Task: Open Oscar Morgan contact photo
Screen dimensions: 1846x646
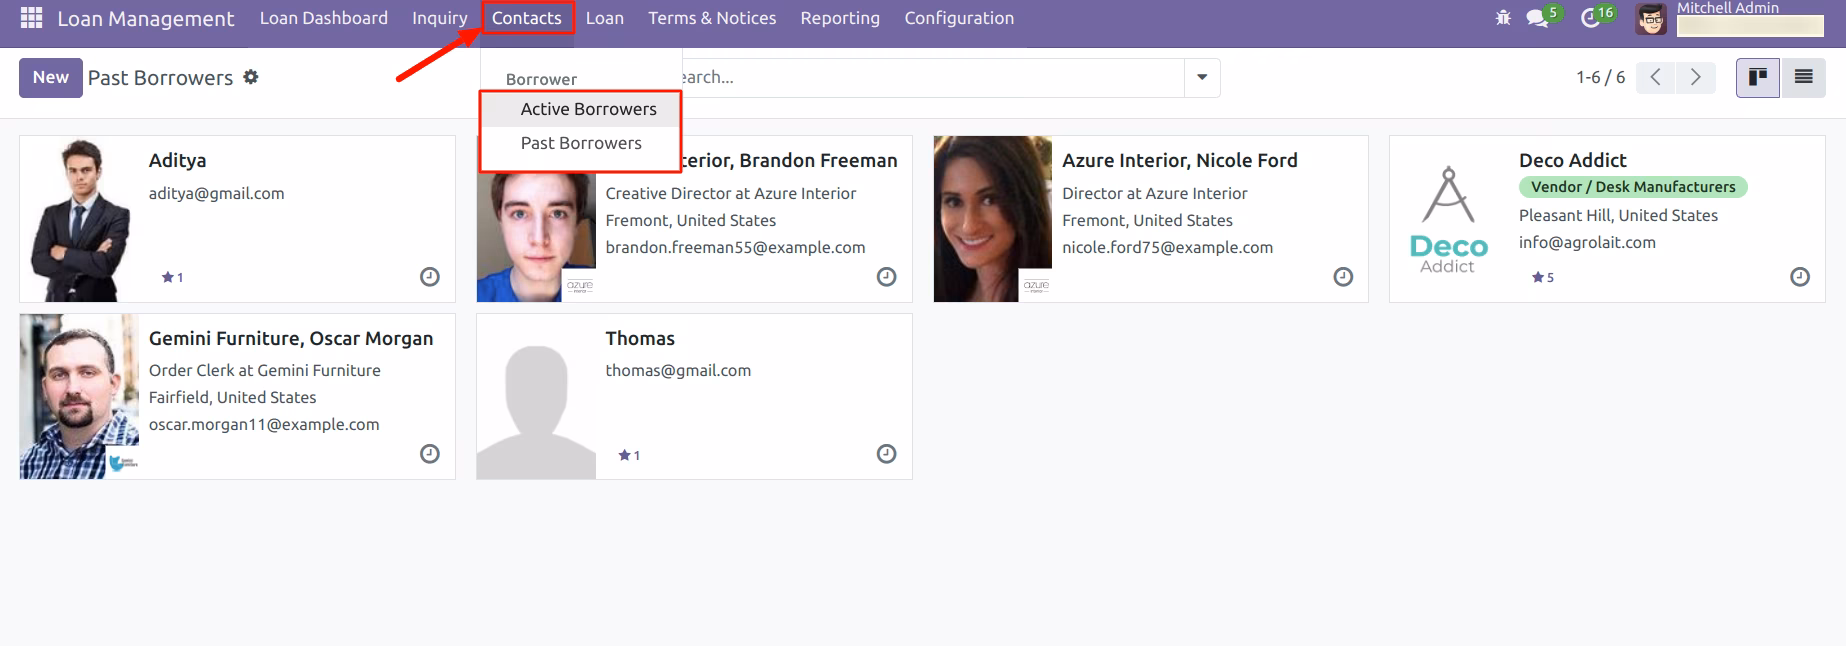Action: (80, 396)
